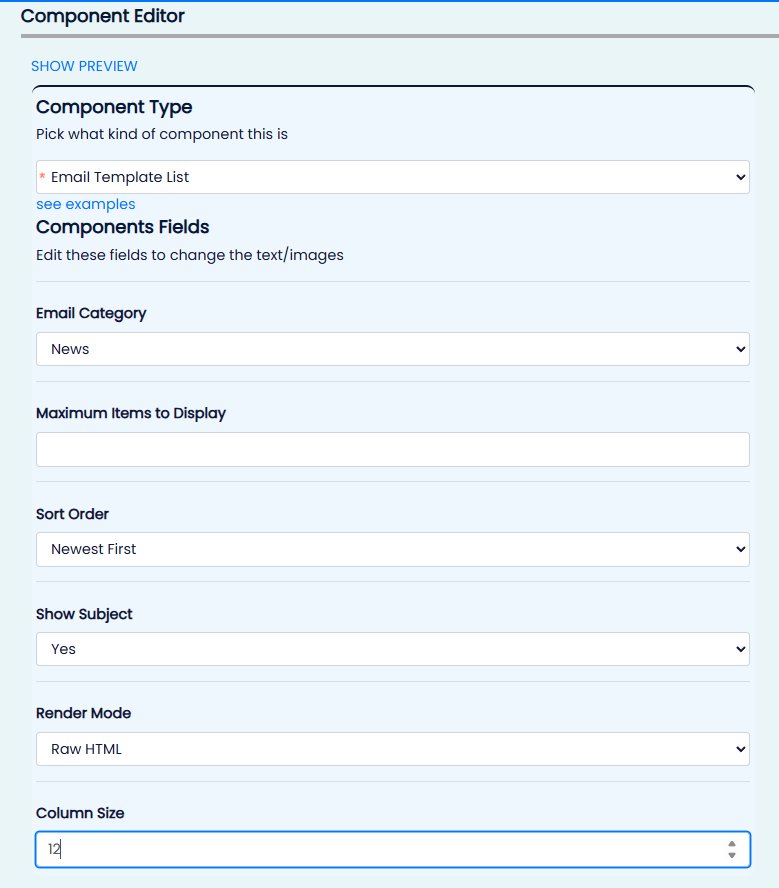Click the Render Mode field label

[x=83, y=714]
